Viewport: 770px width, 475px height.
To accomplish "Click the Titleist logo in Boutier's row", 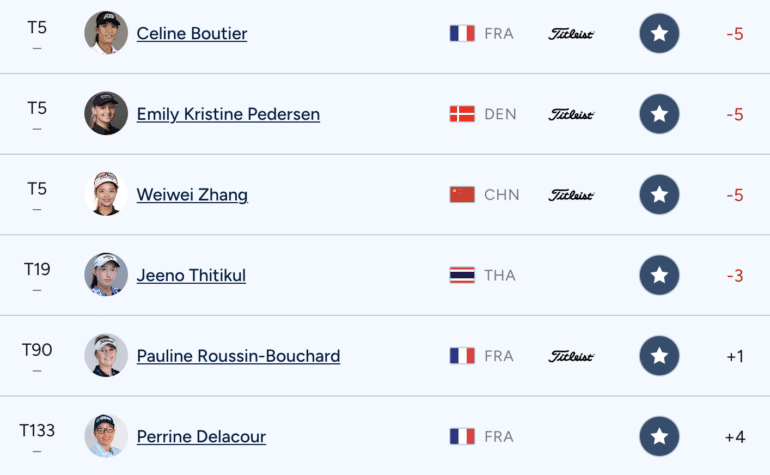I will tap(571, 34).
